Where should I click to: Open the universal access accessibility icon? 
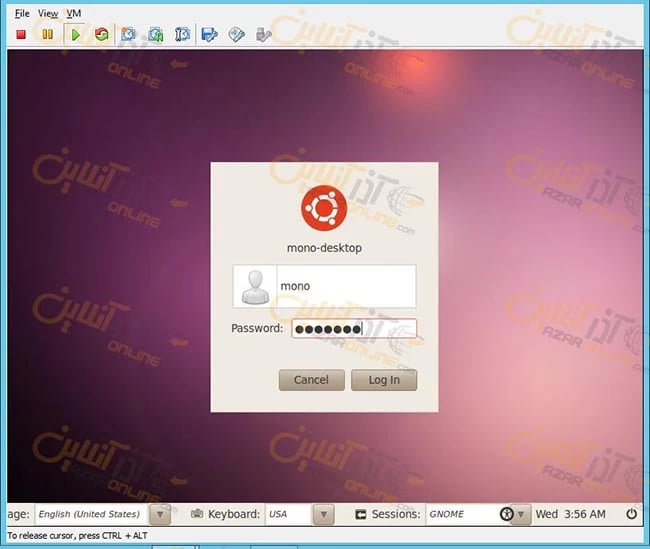pyautogui.click(x=507, y=514)
